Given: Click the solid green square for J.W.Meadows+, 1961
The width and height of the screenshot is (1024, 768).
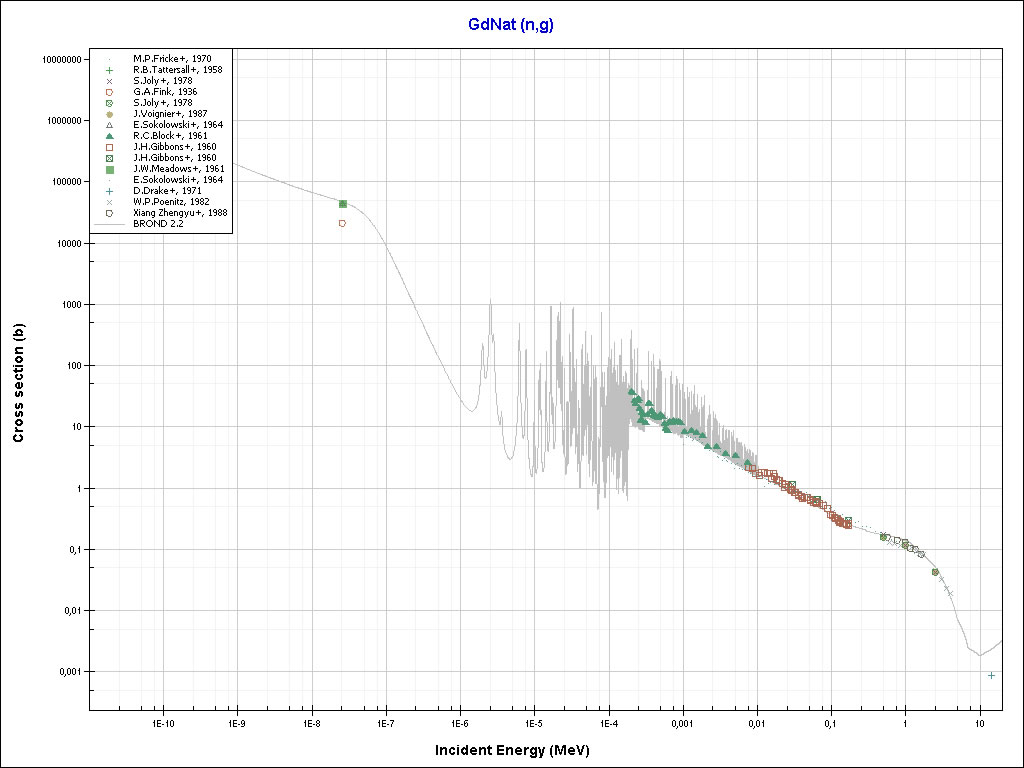Looking at the screenshot, I should tap(109, 169).
